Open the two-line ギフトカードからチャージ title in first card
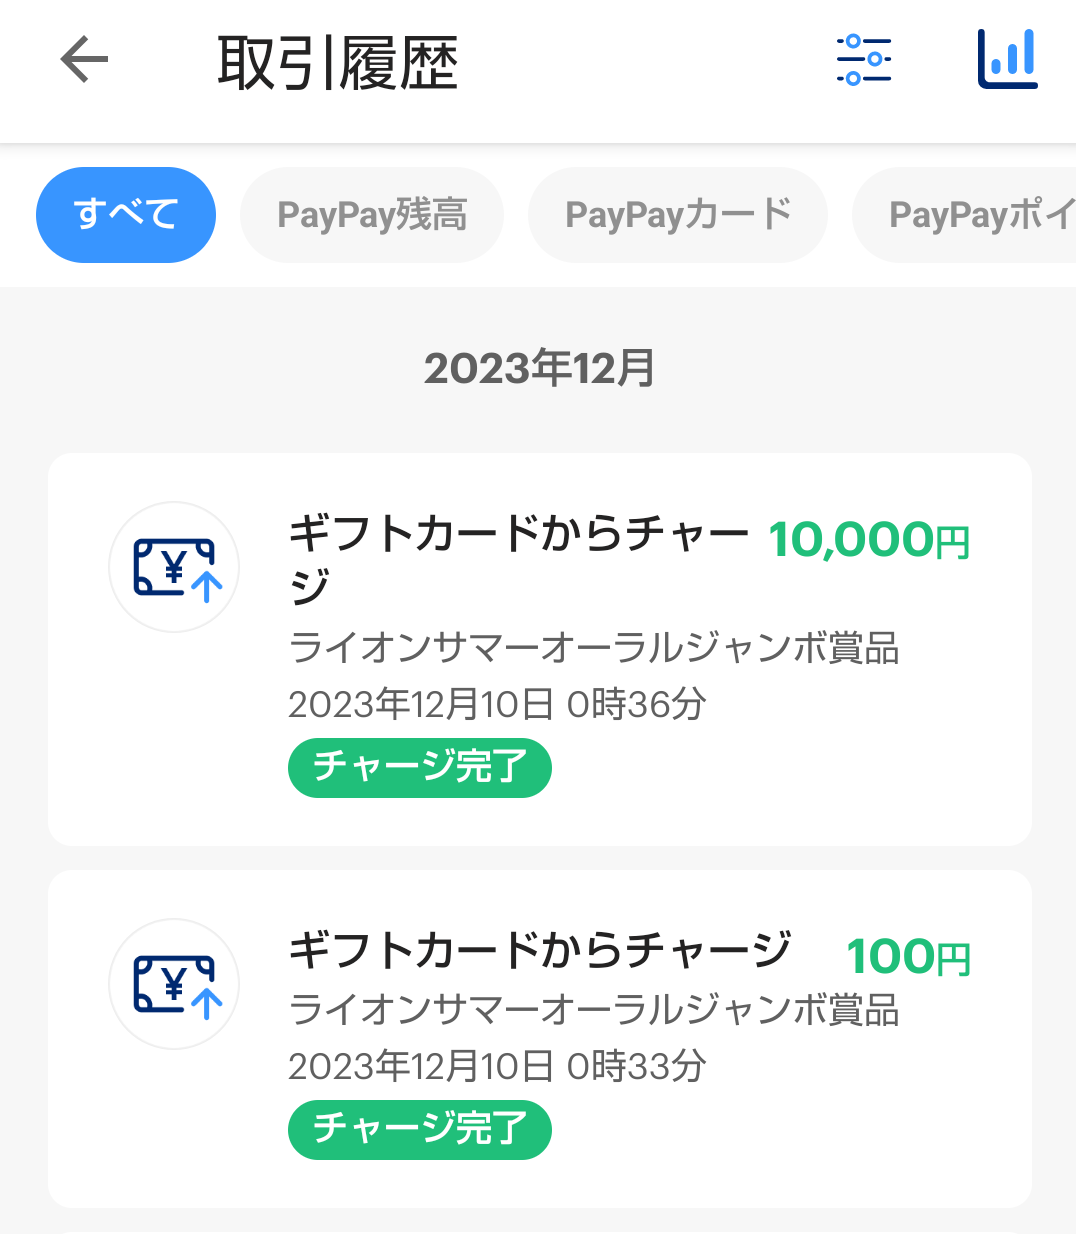The image size is (1076, 1234). pyautogui.click(x=518, y=556)
